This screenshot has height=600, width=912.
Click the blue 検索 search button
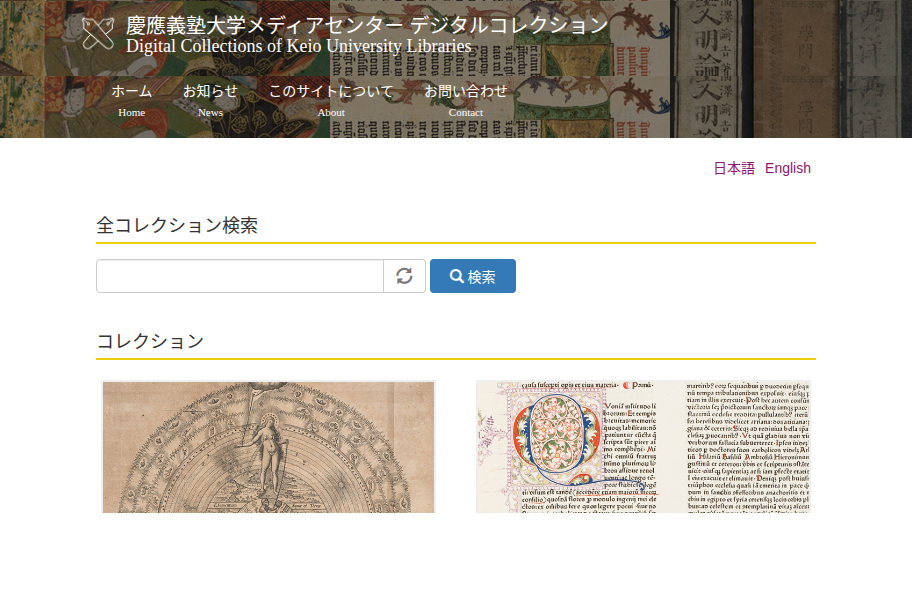click(473, 276)
